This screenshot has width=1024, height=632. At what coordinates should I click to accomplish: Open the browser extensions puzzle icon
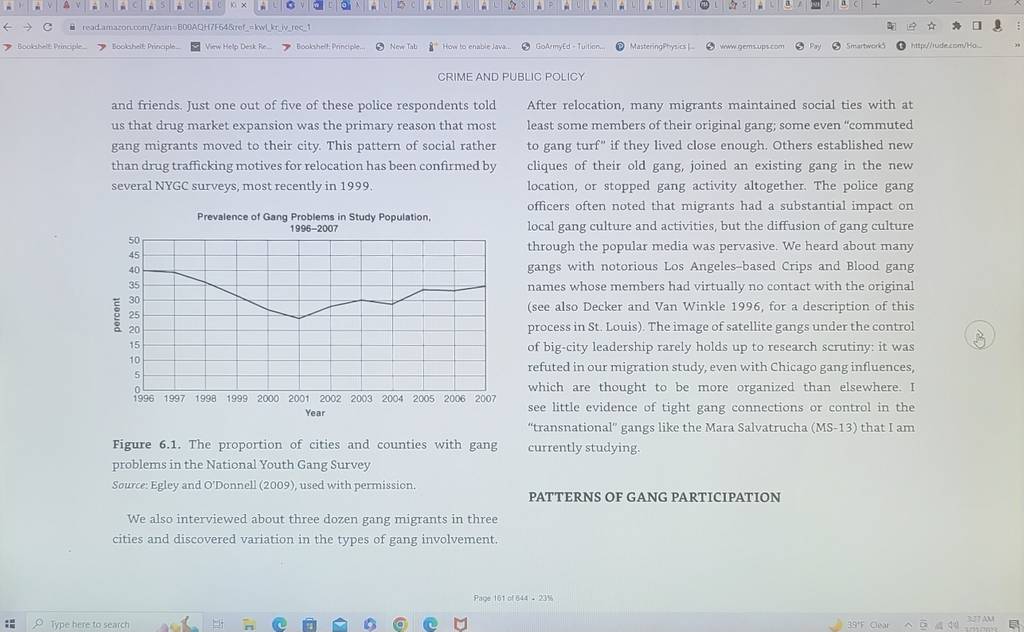pos(957,26)
